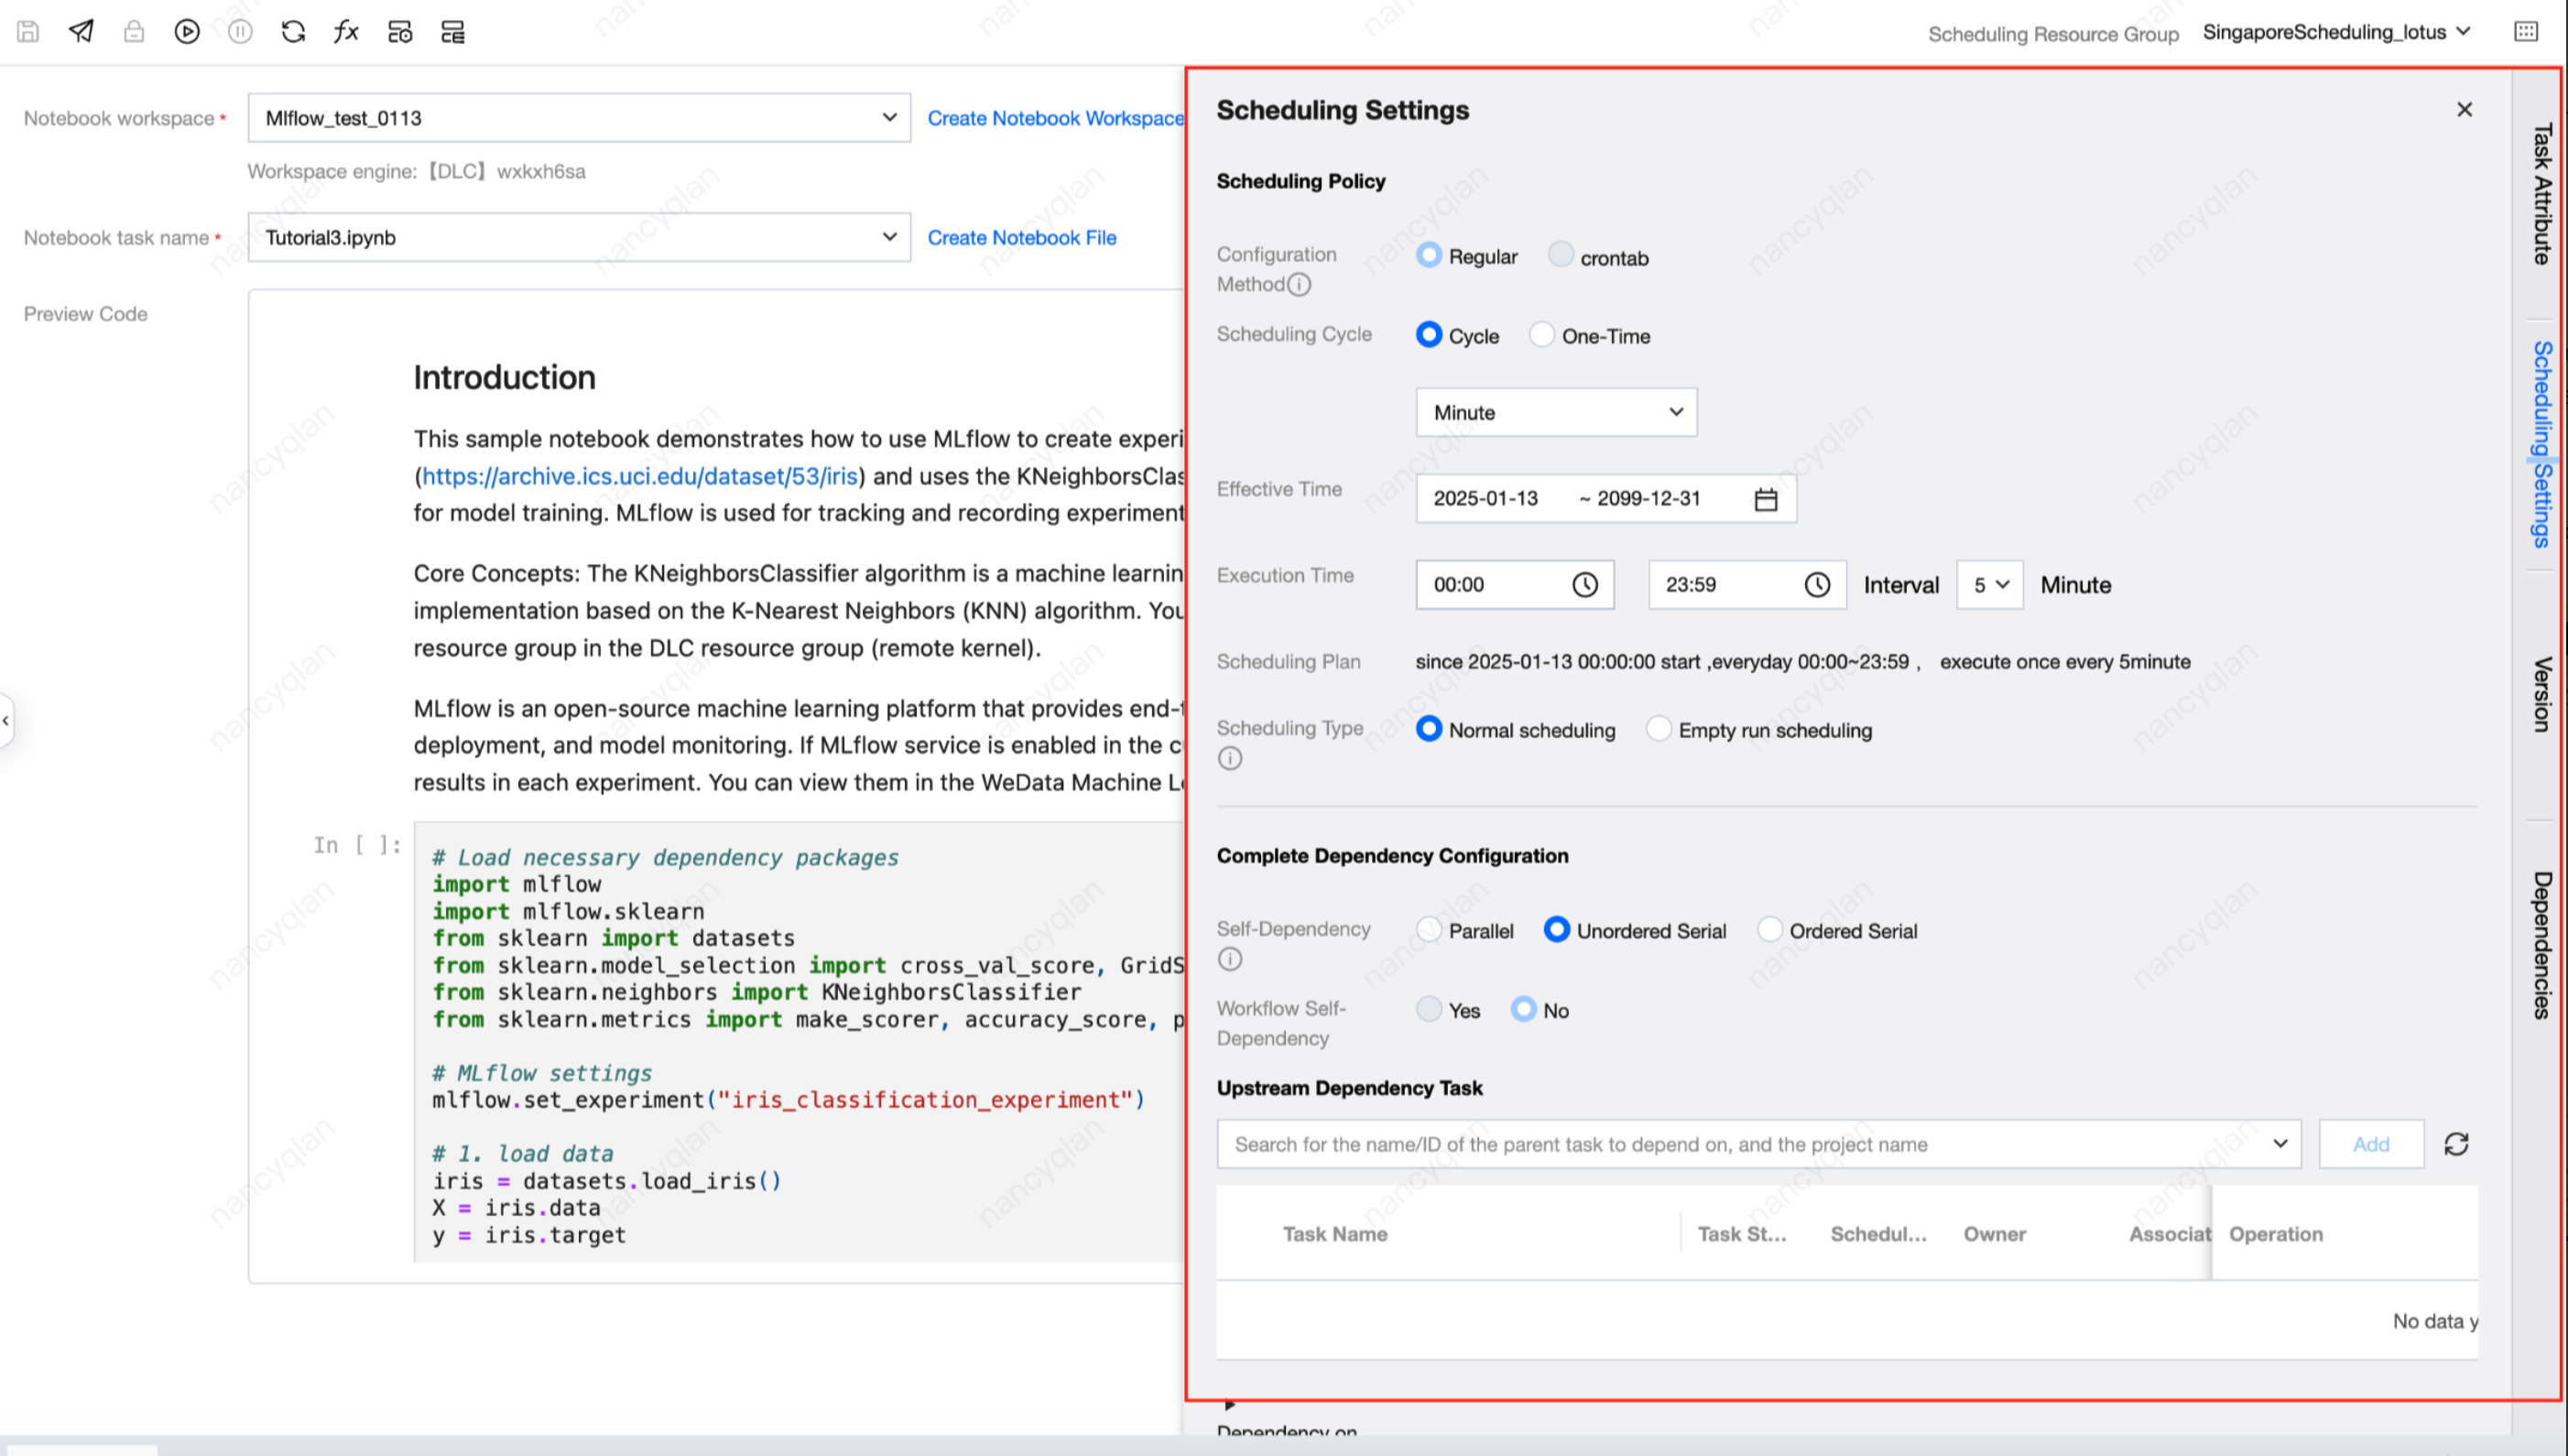Open the Minute cycle dropdown
This screenshot has width=2568, height=1456.
(x=1556, y=412)
